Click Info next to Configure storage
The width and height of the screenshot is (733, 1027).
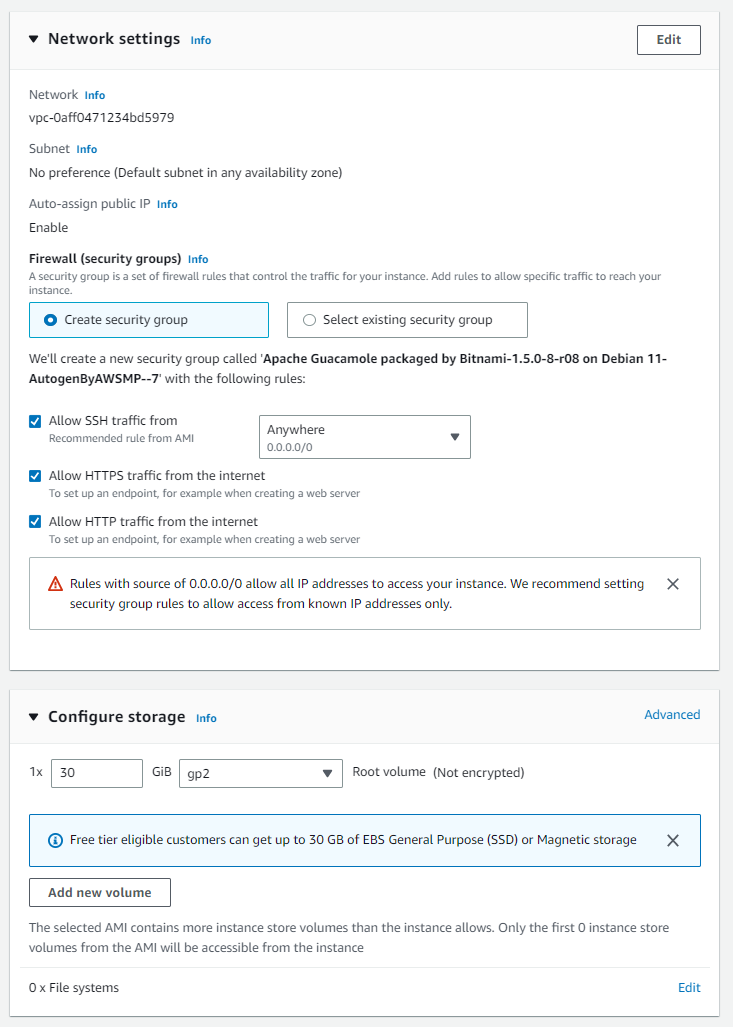tap(206, 718)
